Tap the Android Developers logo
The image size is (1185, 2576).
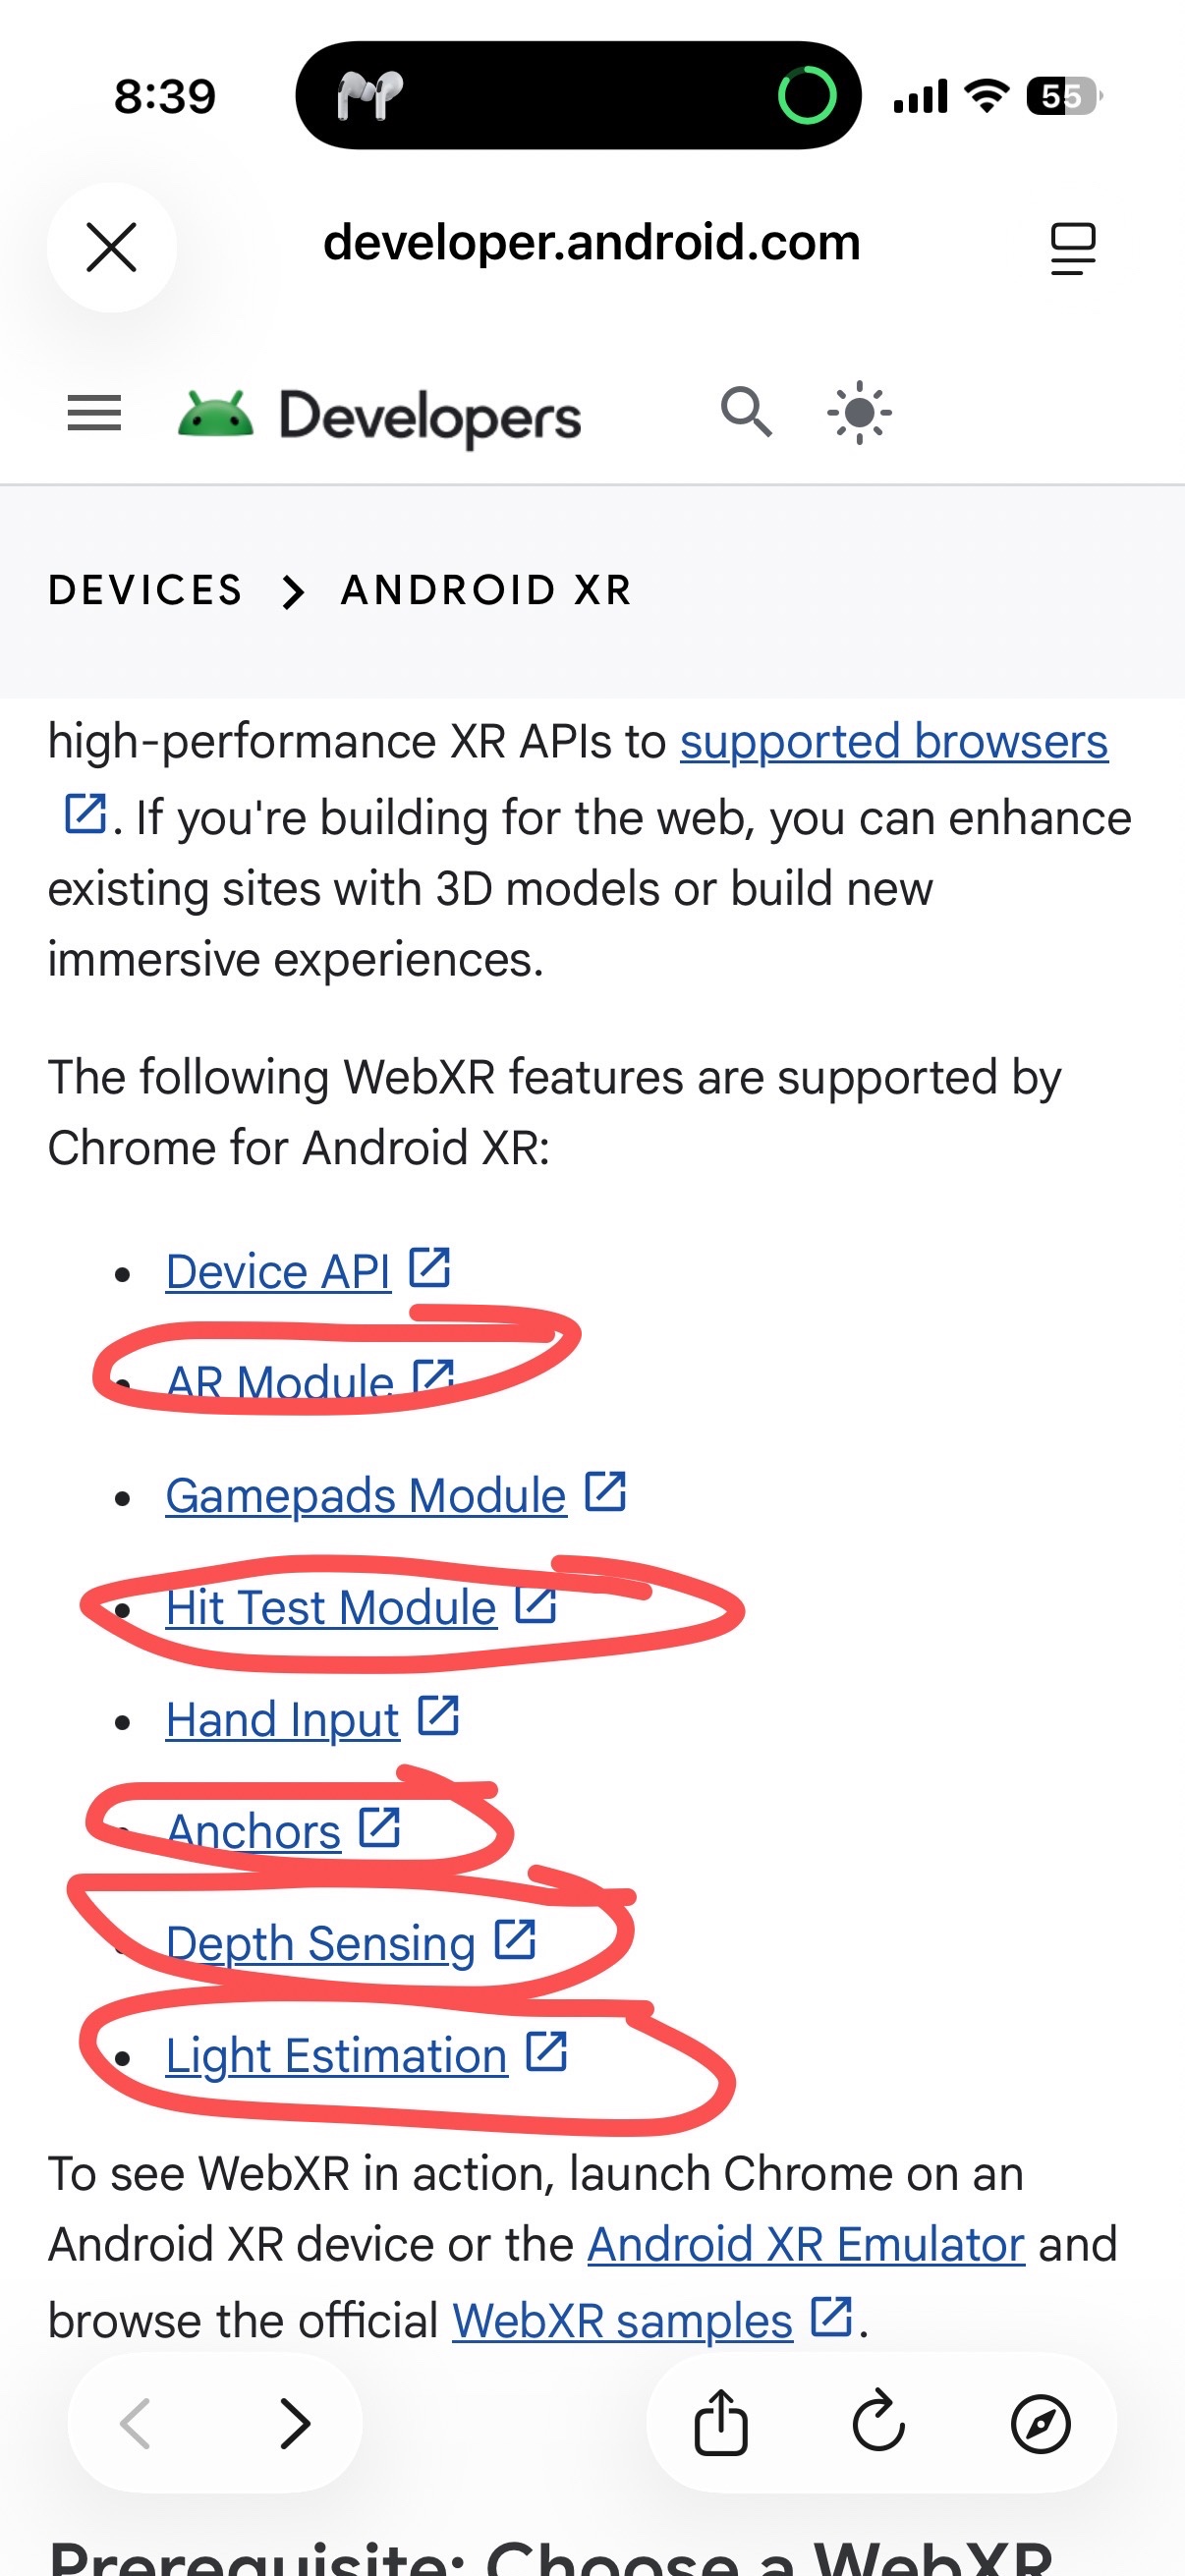pos(380,415)
